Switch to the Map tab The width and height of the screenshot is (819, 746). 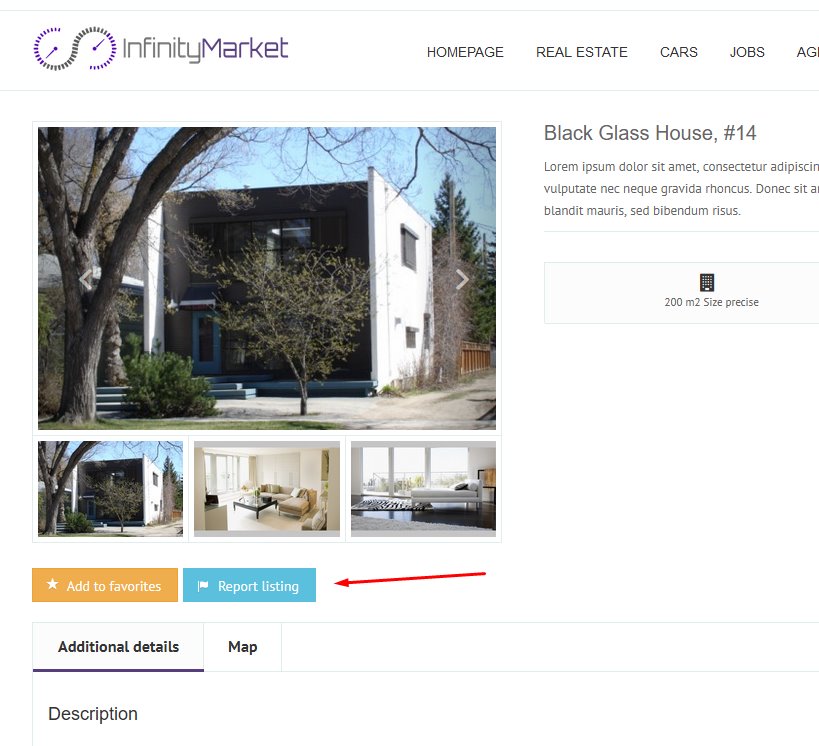[x=242, y=647]
